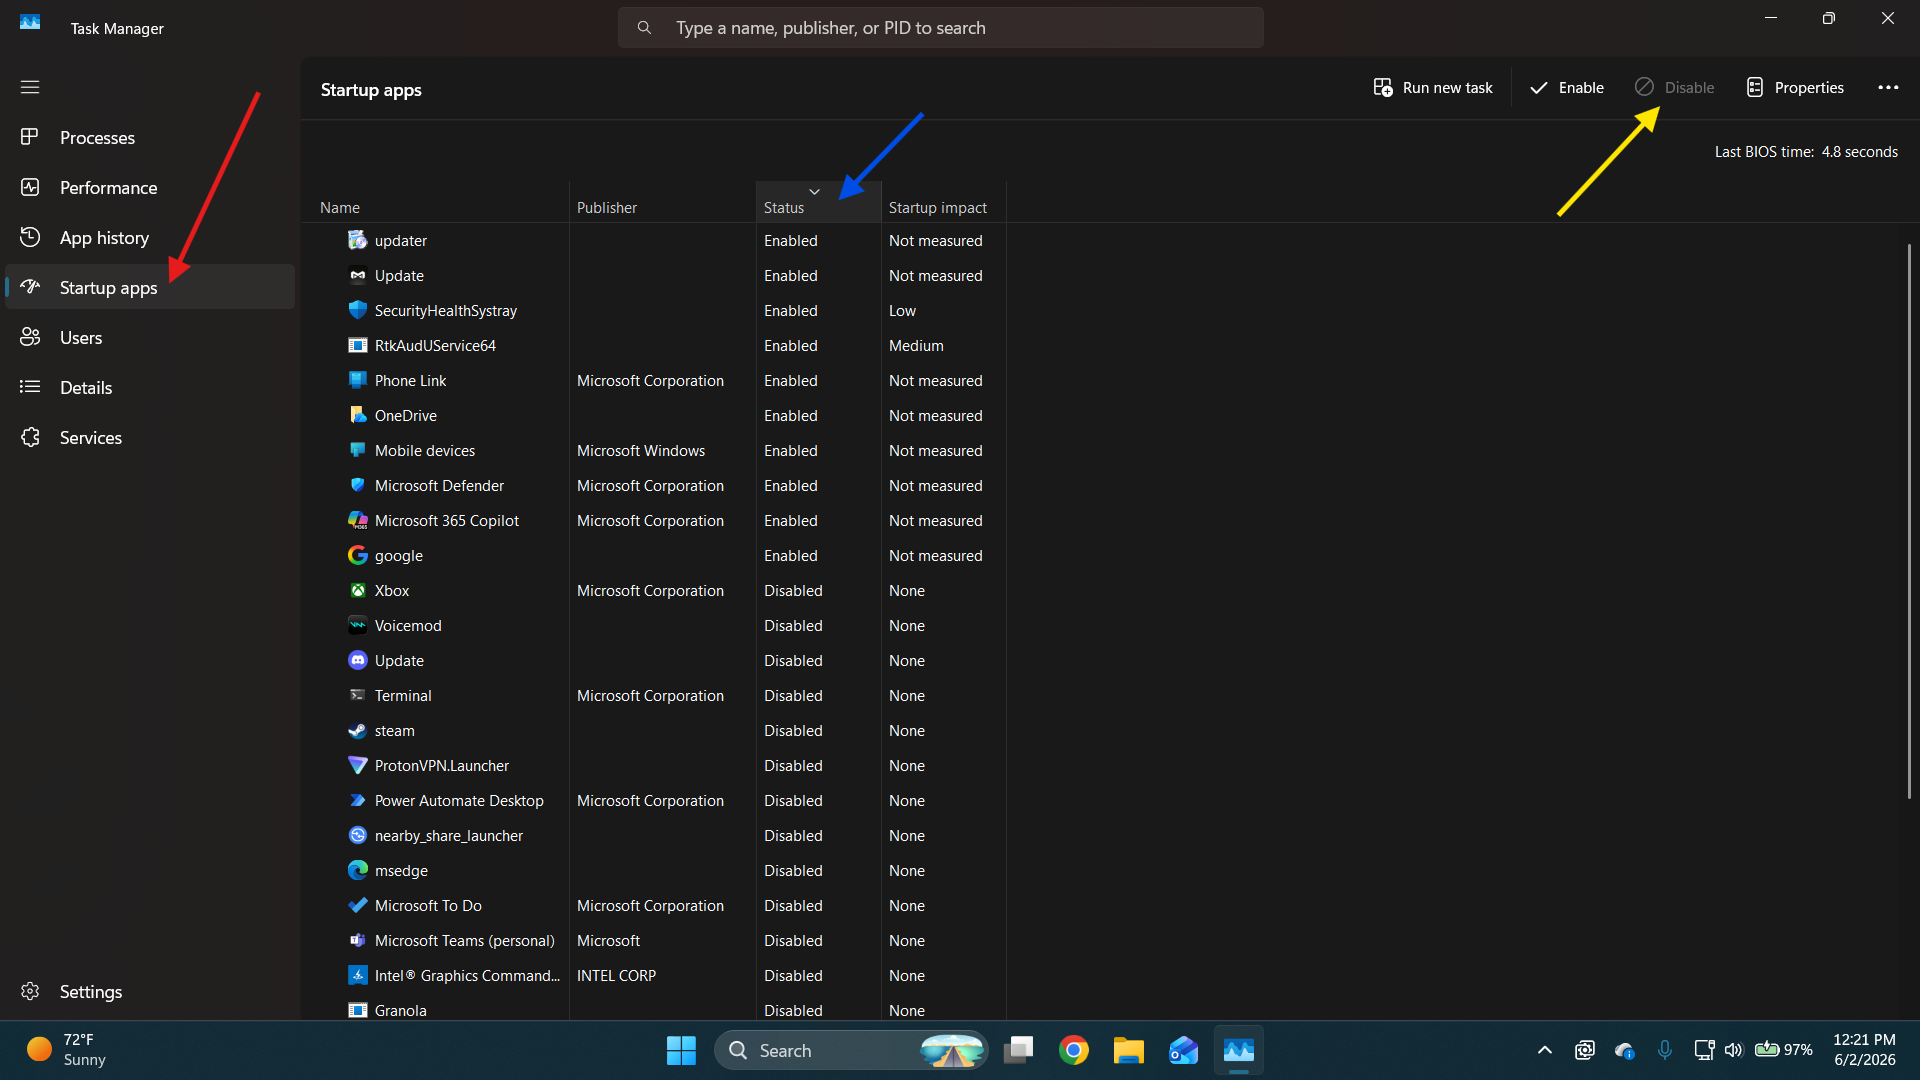Sort by Startup impact column
Viewport: 1920px width, 1080px height.
(x=943, y=202)
